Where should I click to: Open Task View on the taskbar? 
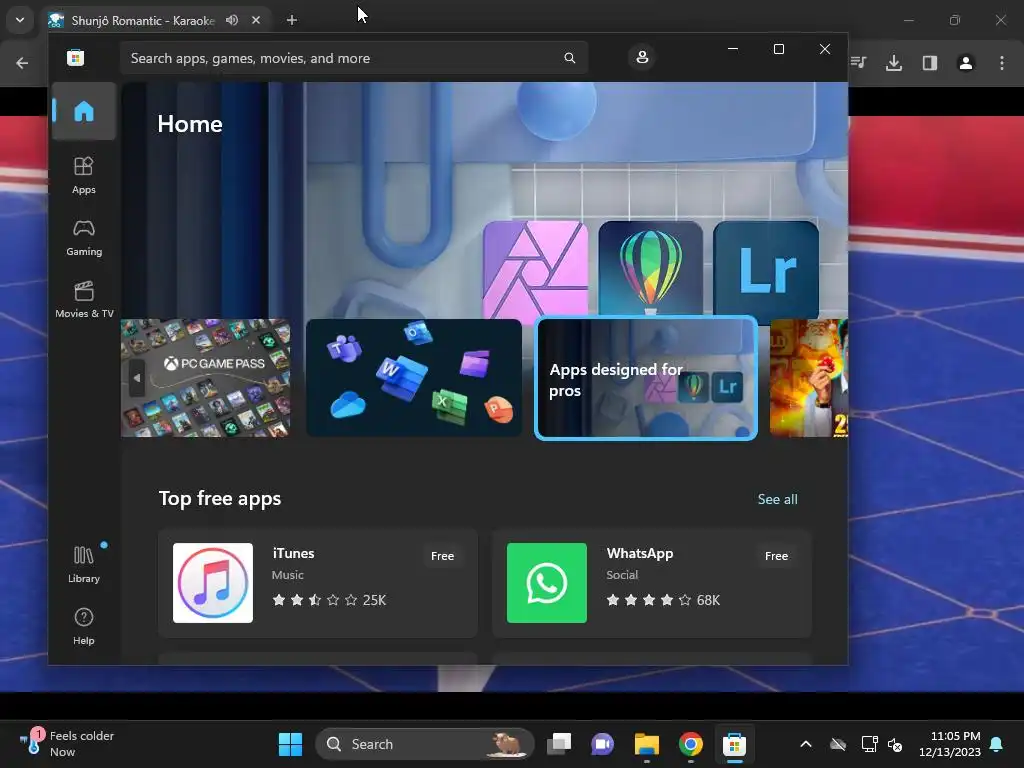(559, 744)
